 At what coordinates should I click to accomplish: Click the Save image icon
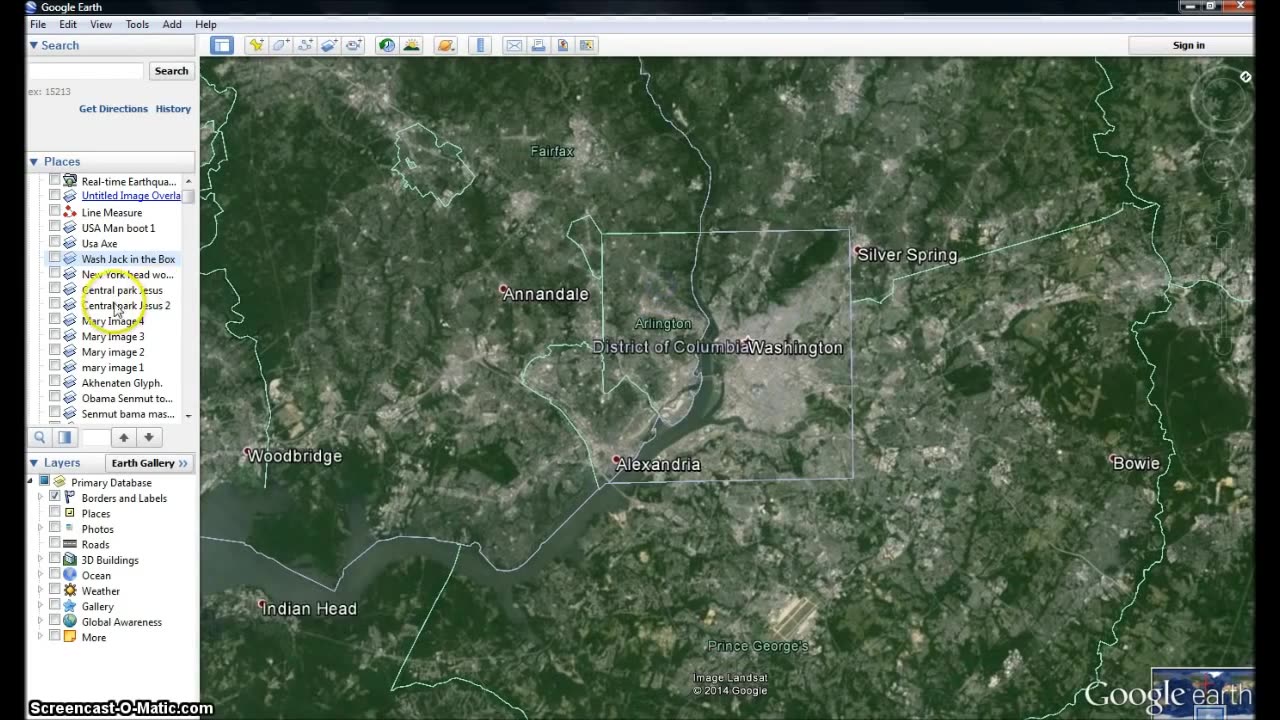click(562, 45)
